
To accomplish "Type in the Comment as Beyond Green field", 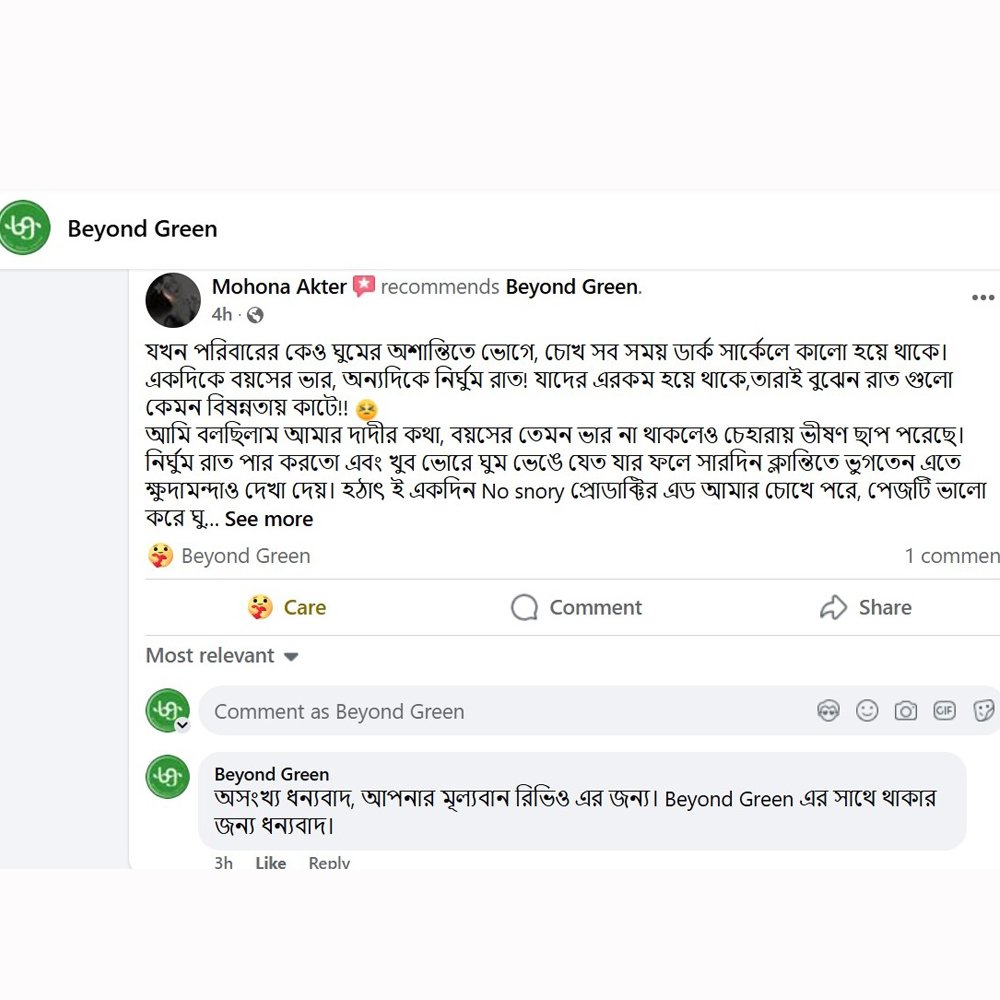I will [x=500, y=712].
